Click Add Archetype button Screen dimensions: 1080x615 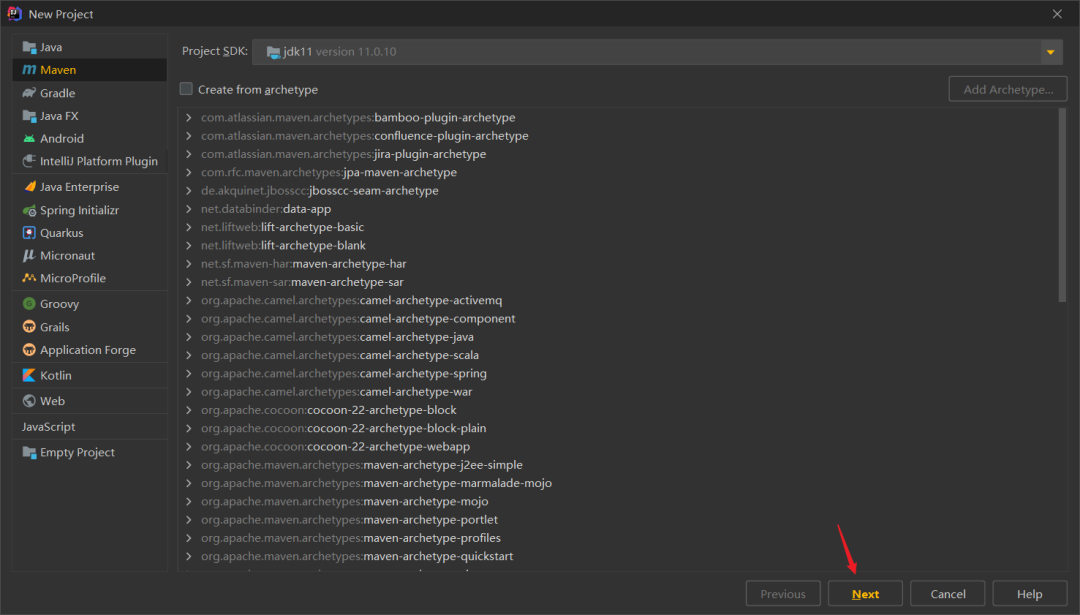point(1008,90)
